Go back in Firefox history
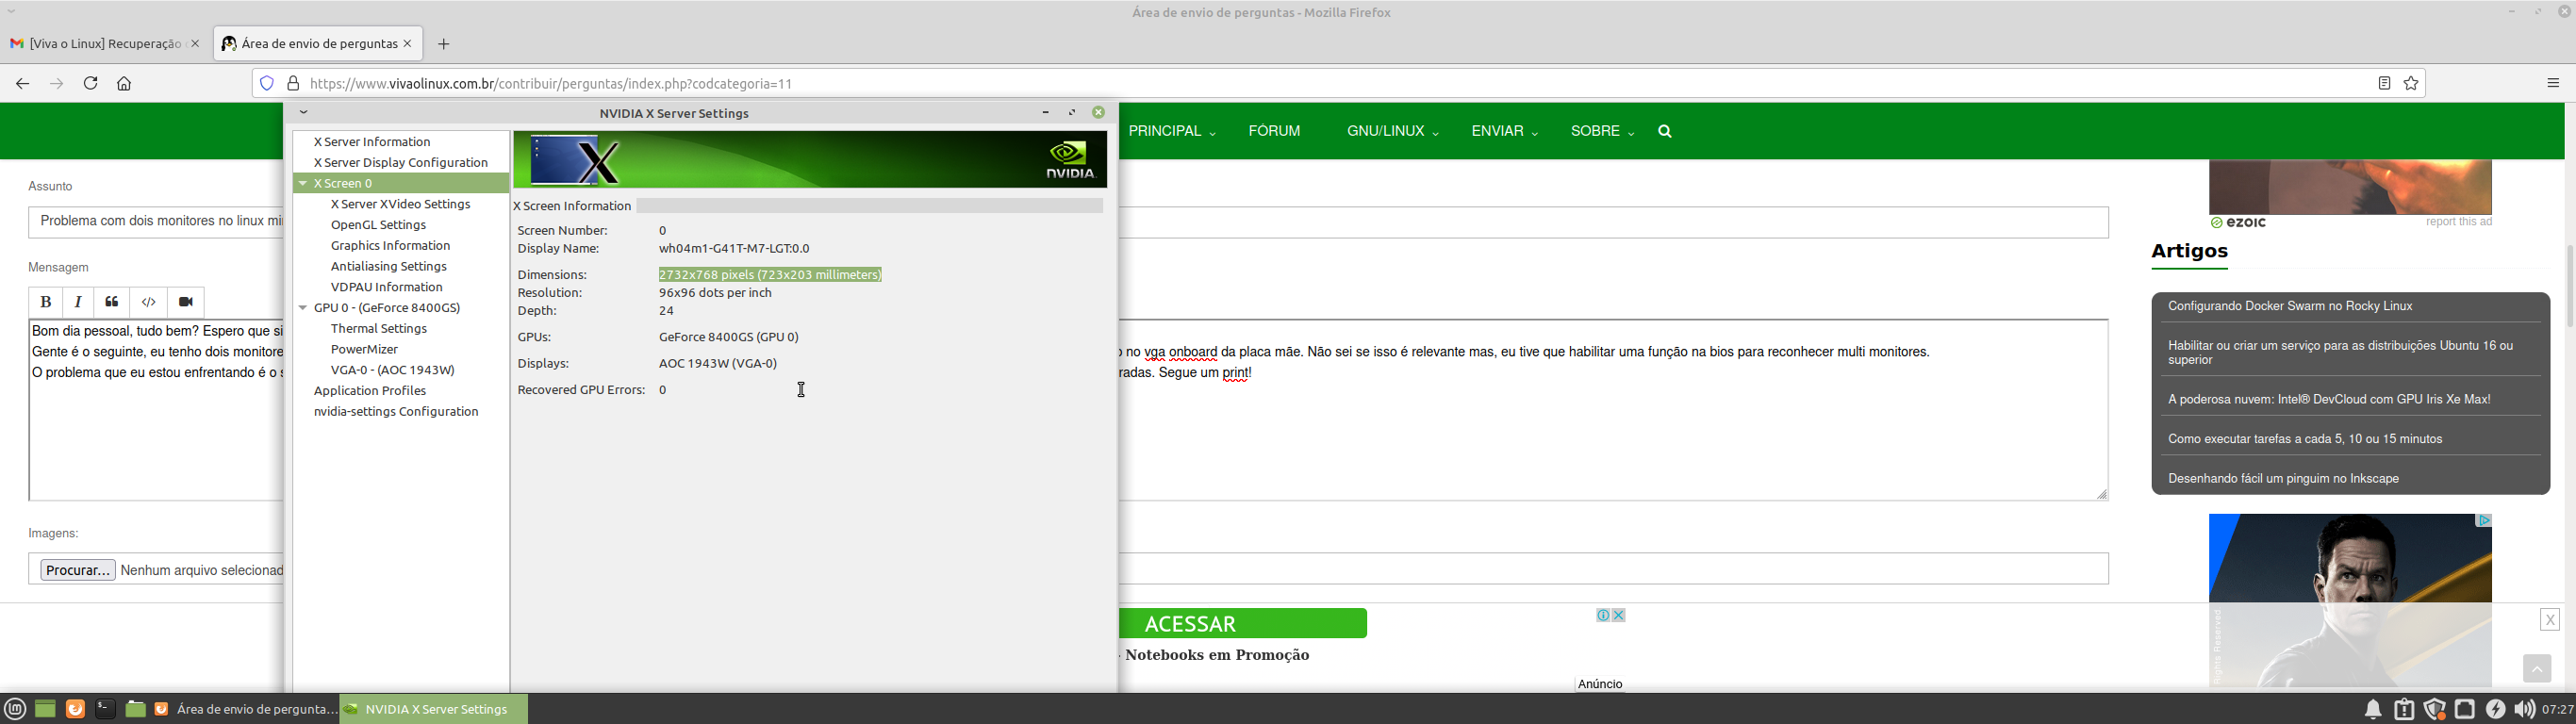Image resolution: width=2576 pixels, height=724 pixels. tap(22, 84)
